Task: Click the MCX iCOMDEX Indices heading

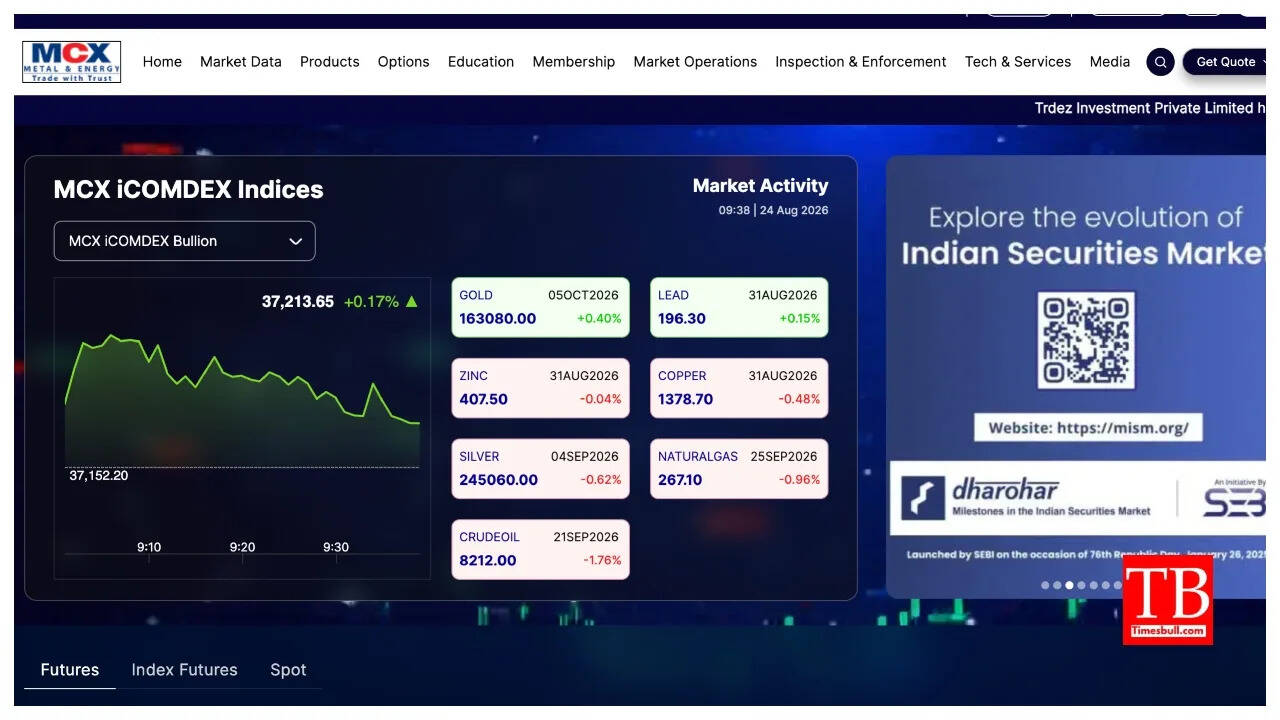Action: tap(188, 190)
